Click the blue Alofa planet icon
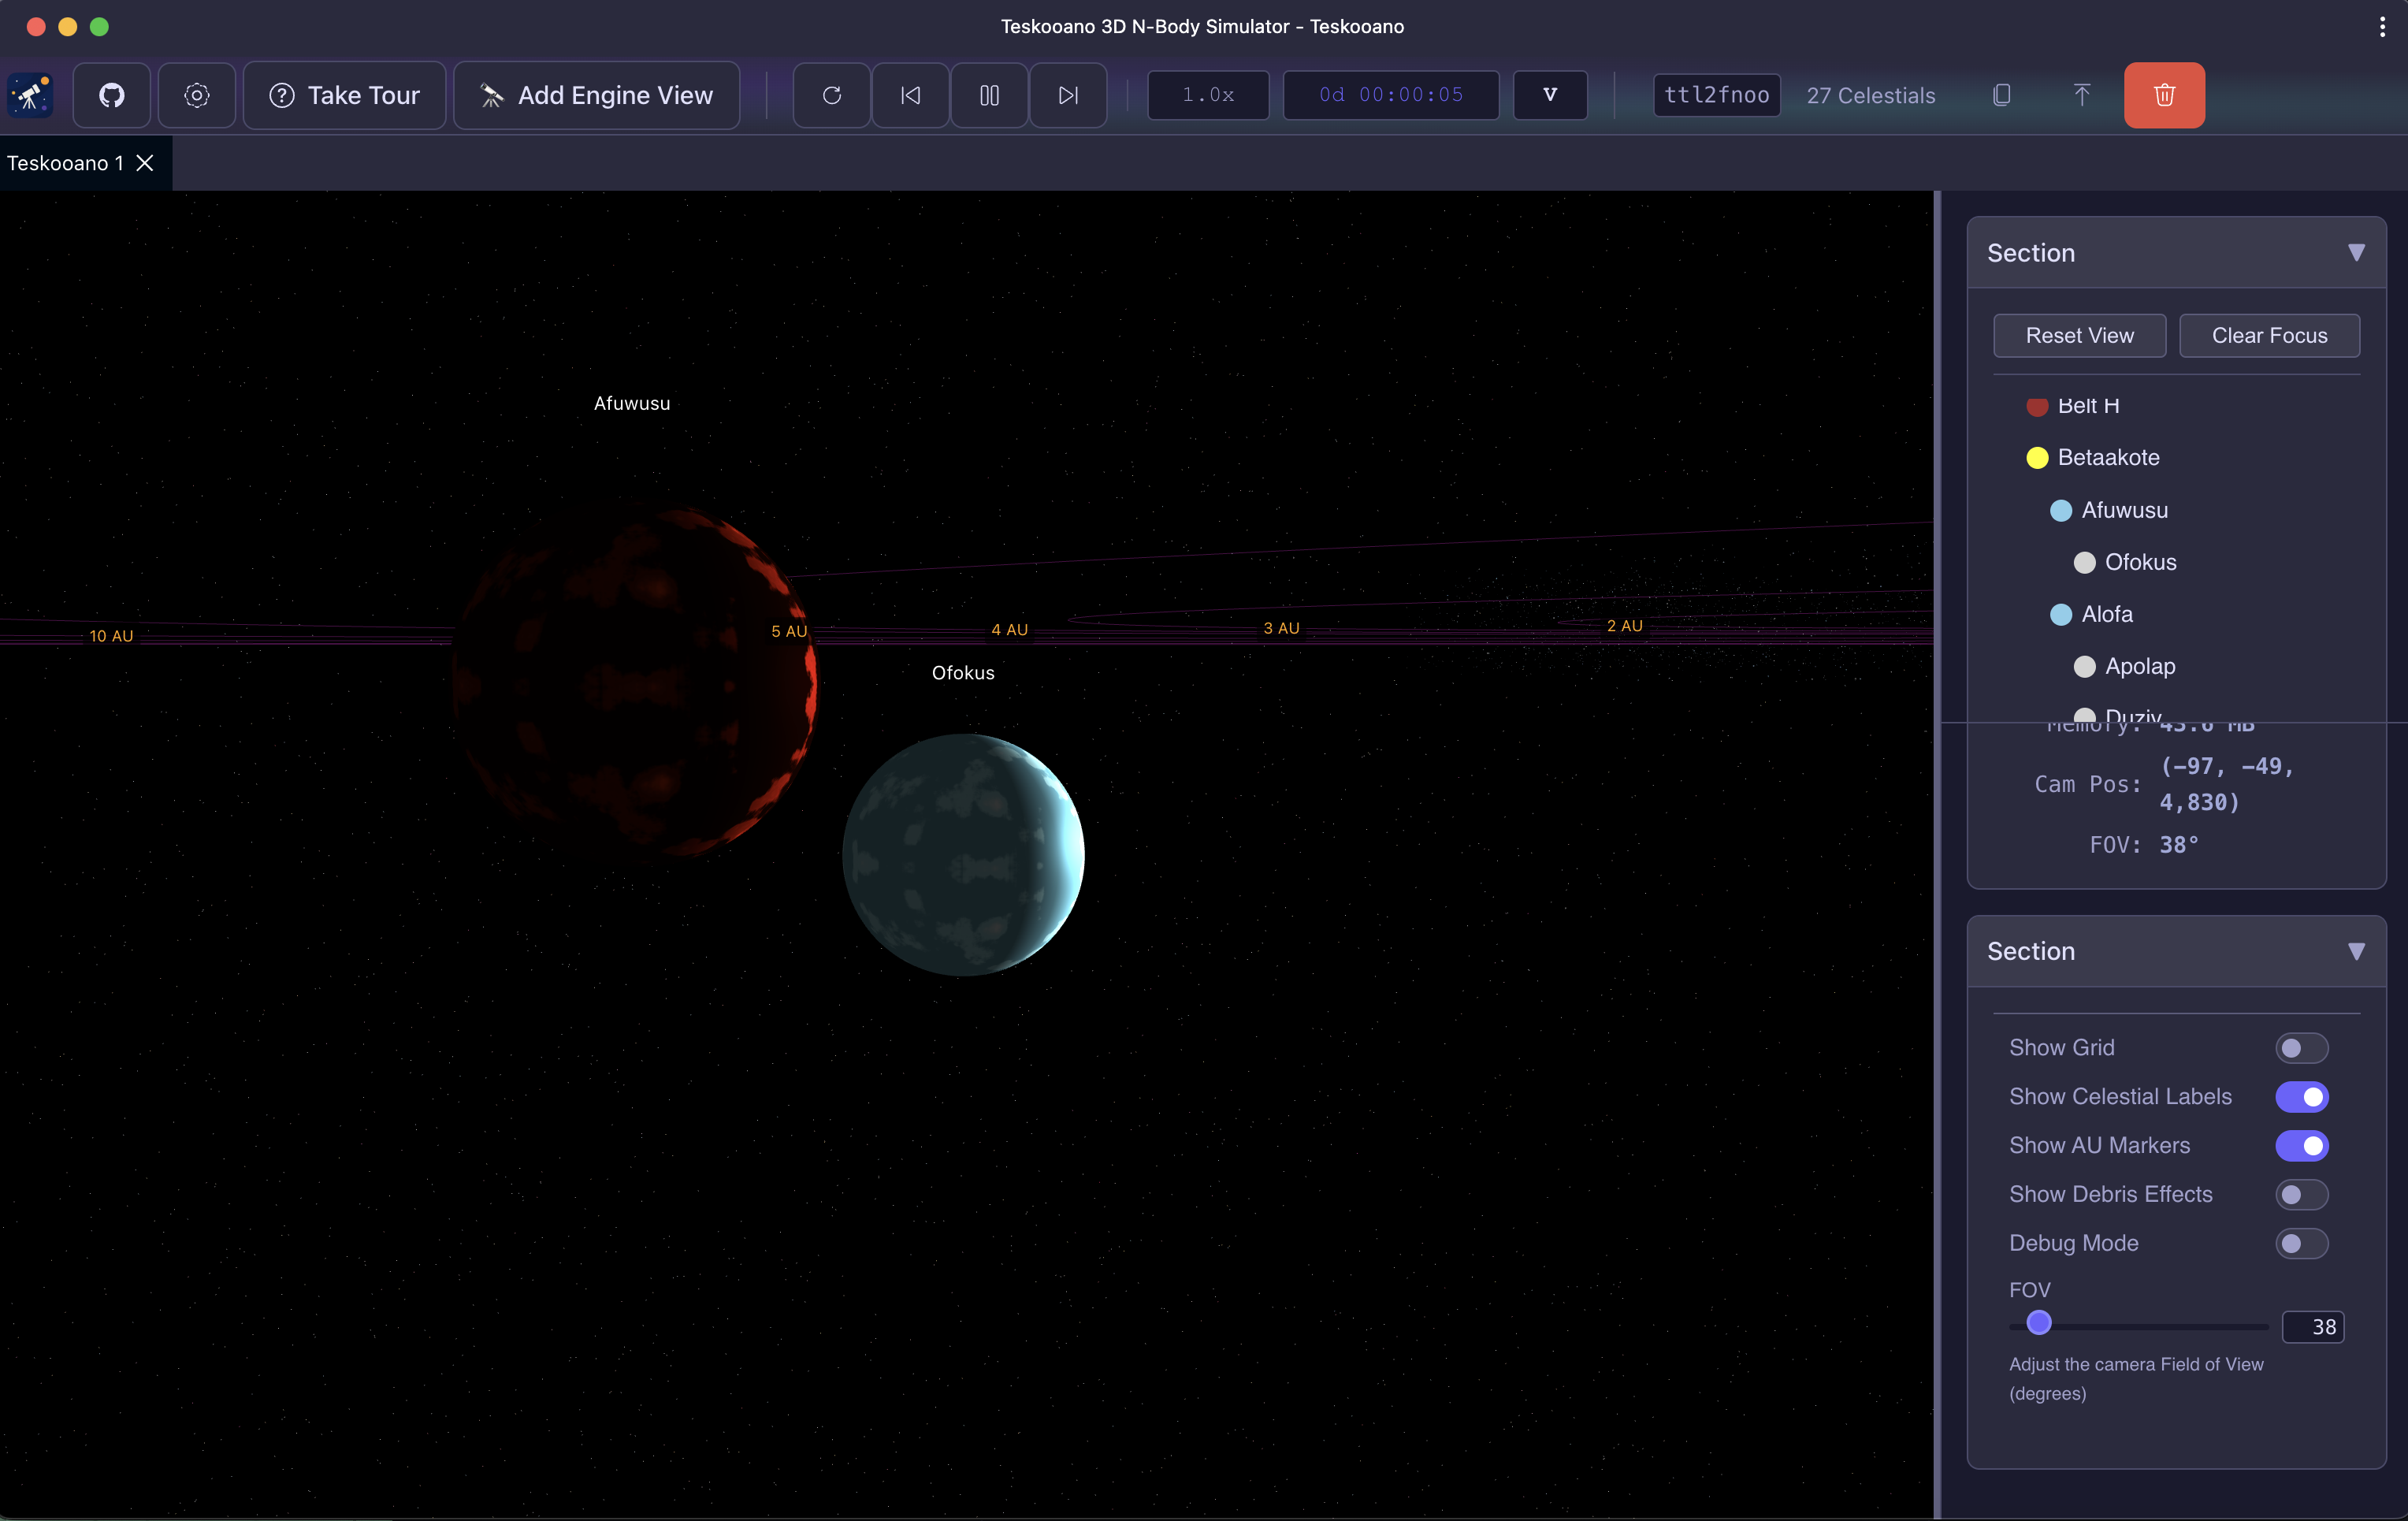Image resolution: width=2408 pixels, height=1521 pixels. (2061, 614)
